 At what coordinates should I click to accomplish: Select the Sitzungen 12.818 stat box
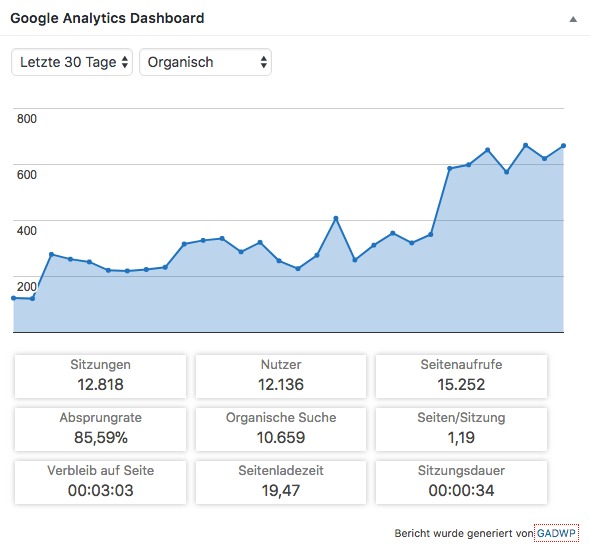tap(100, 376)
